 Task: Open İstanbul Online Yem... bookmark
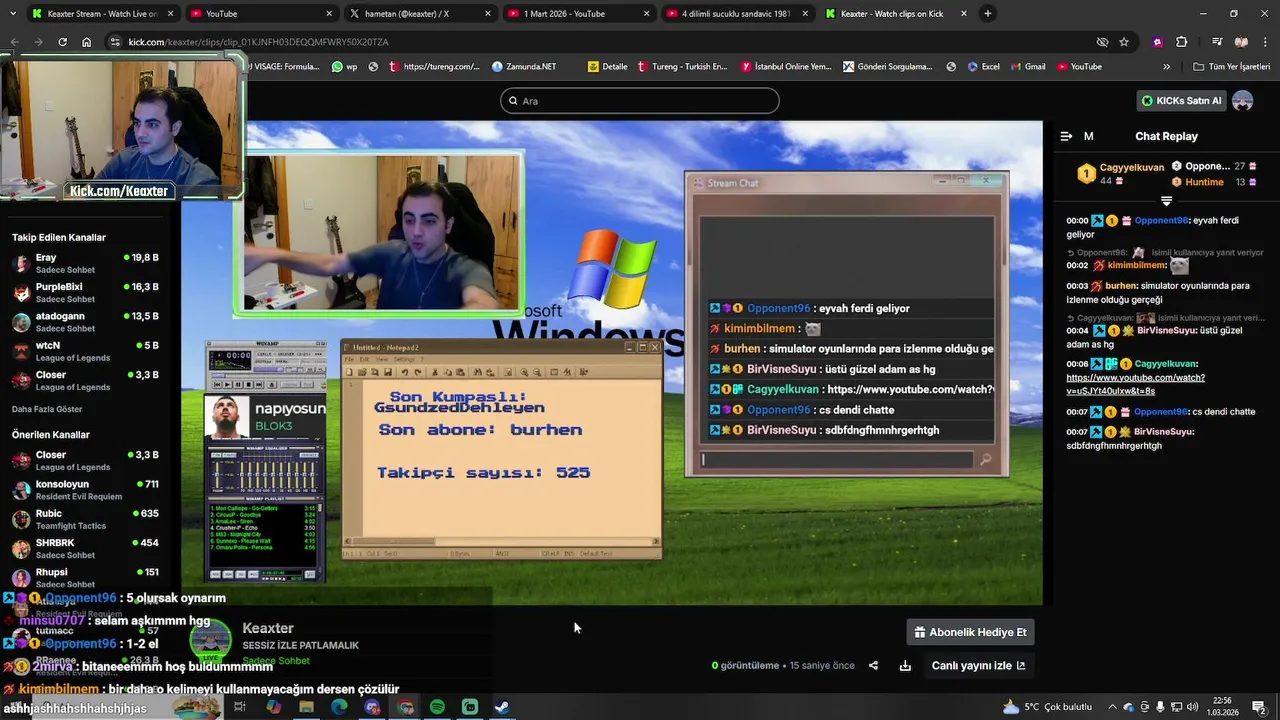click(786, 66)
